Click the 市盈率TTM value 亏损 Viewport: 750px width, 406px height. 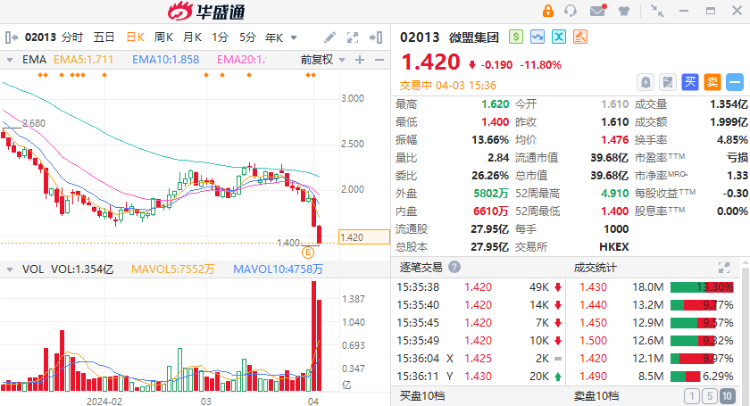coord(737,158)
